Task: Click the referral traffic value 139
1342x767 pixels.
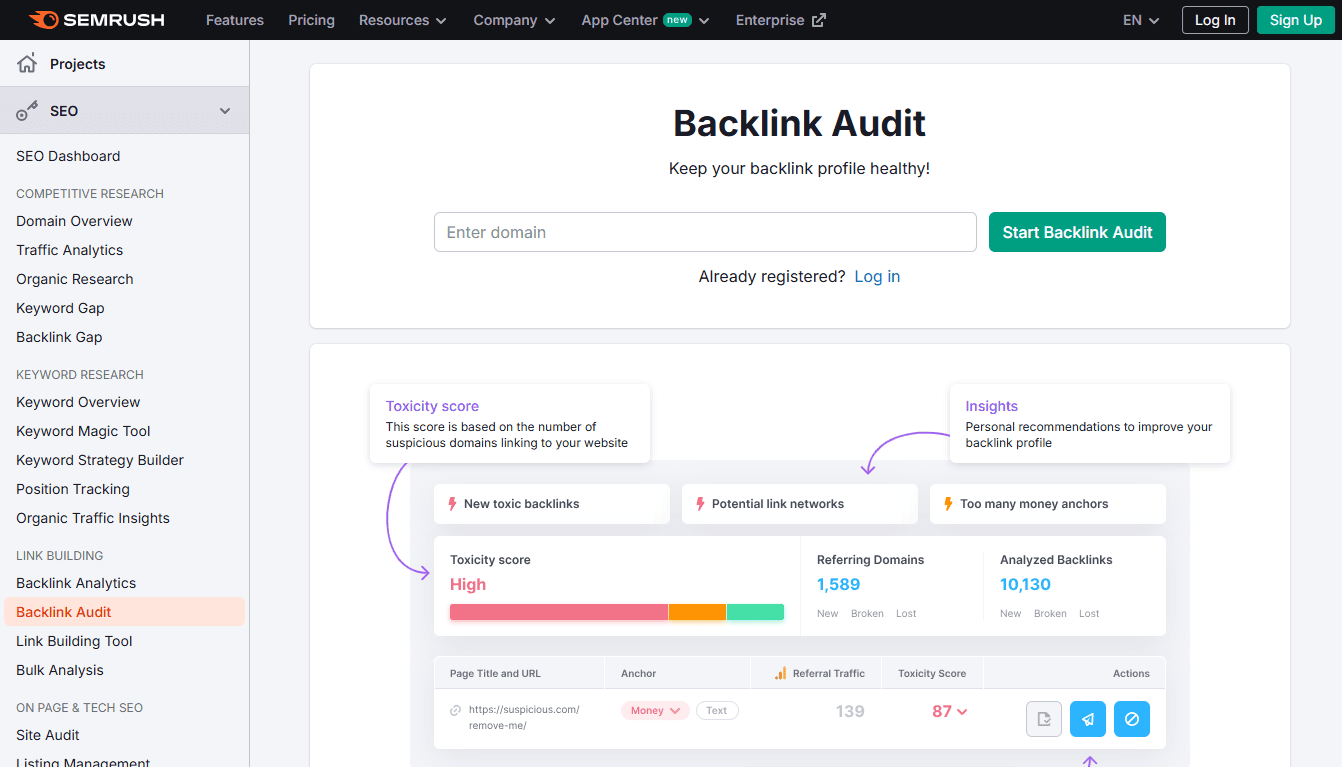Action: 850,711
